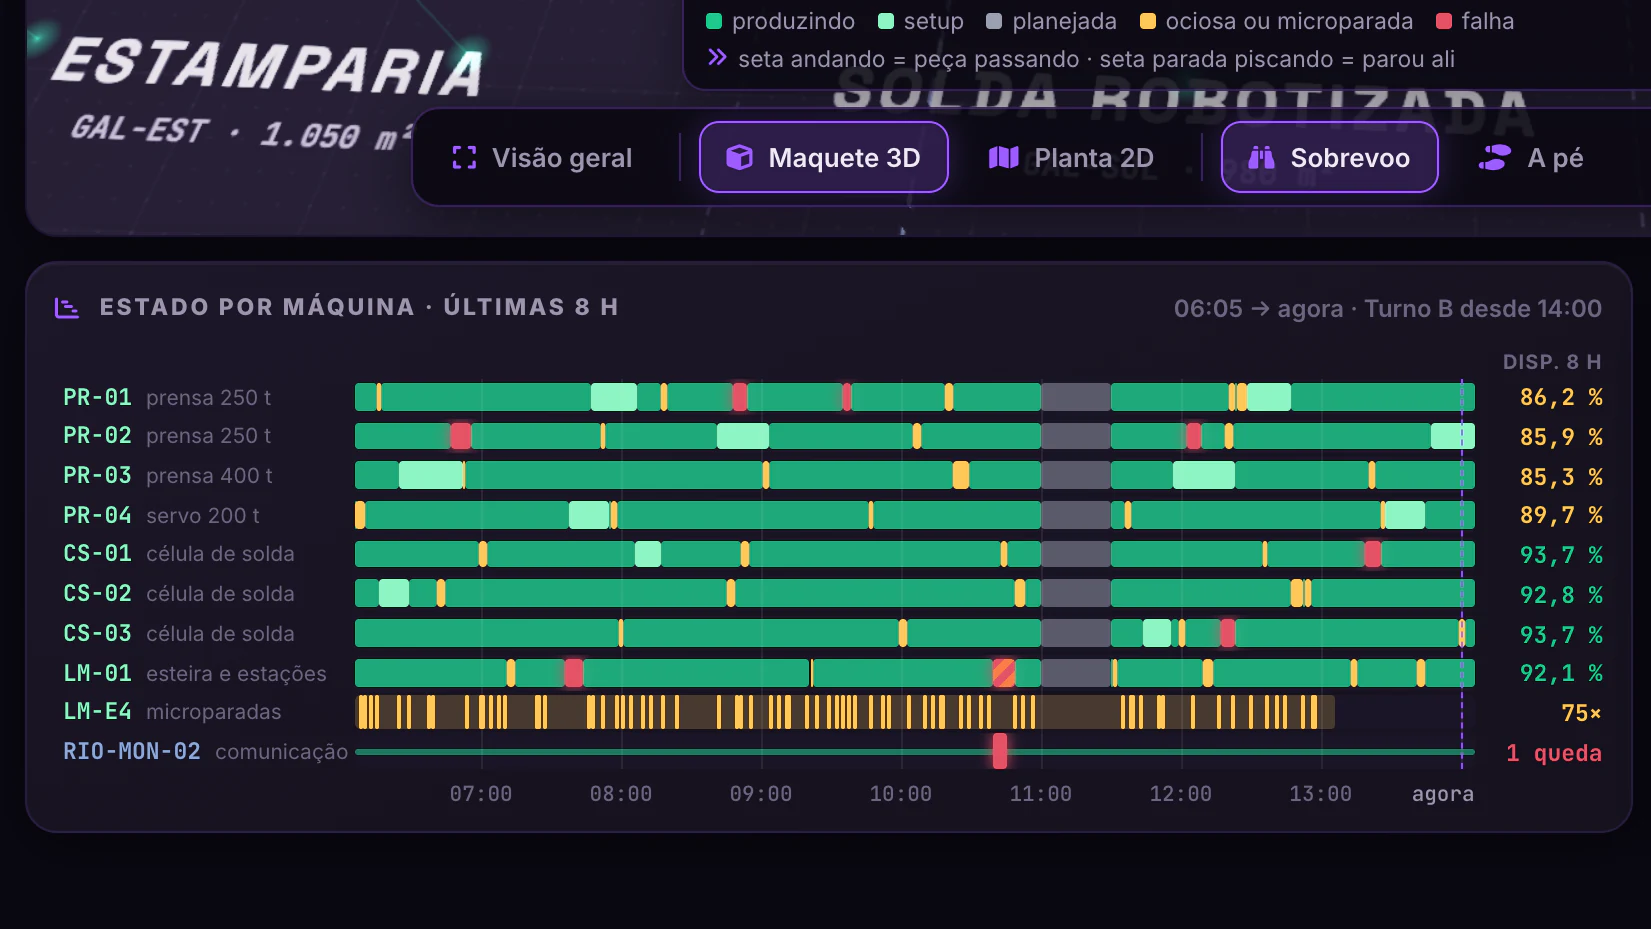Switch to Planta 2D view

click(1071, 158)
